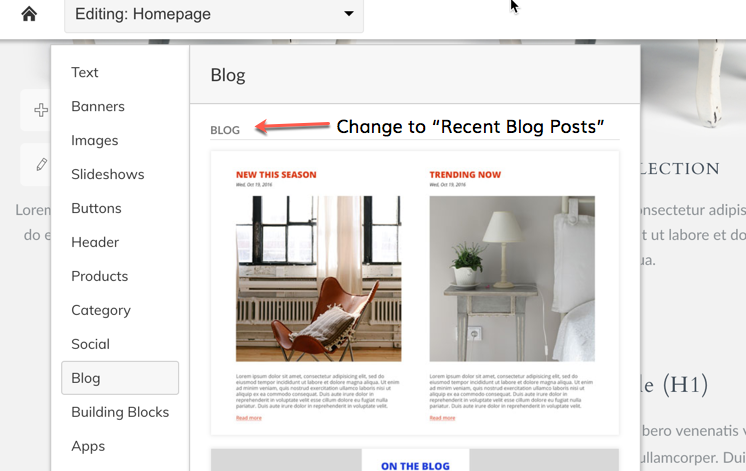Screen dimensions: 746x471
Task: Choose the two-column blog layout thumbnail
Action: click(x=415, y=293)
